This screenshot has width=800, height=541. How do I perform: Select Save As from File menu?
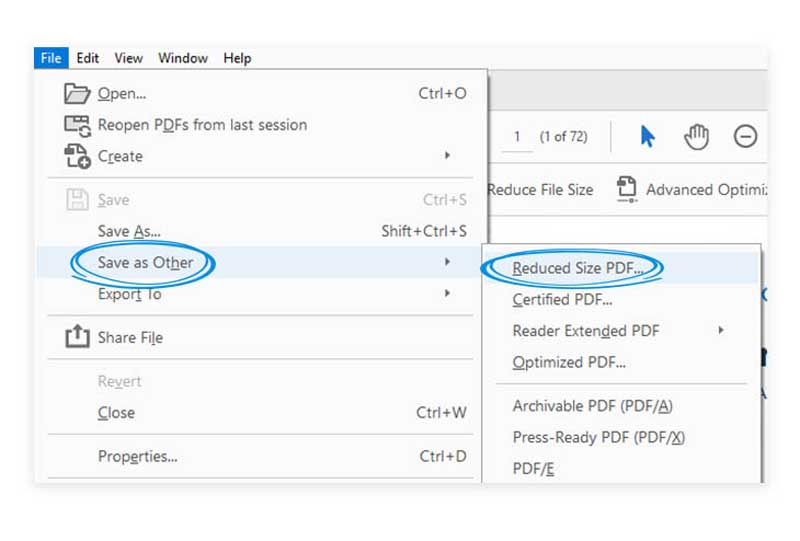pyautogui.click(x=129, y=231)
